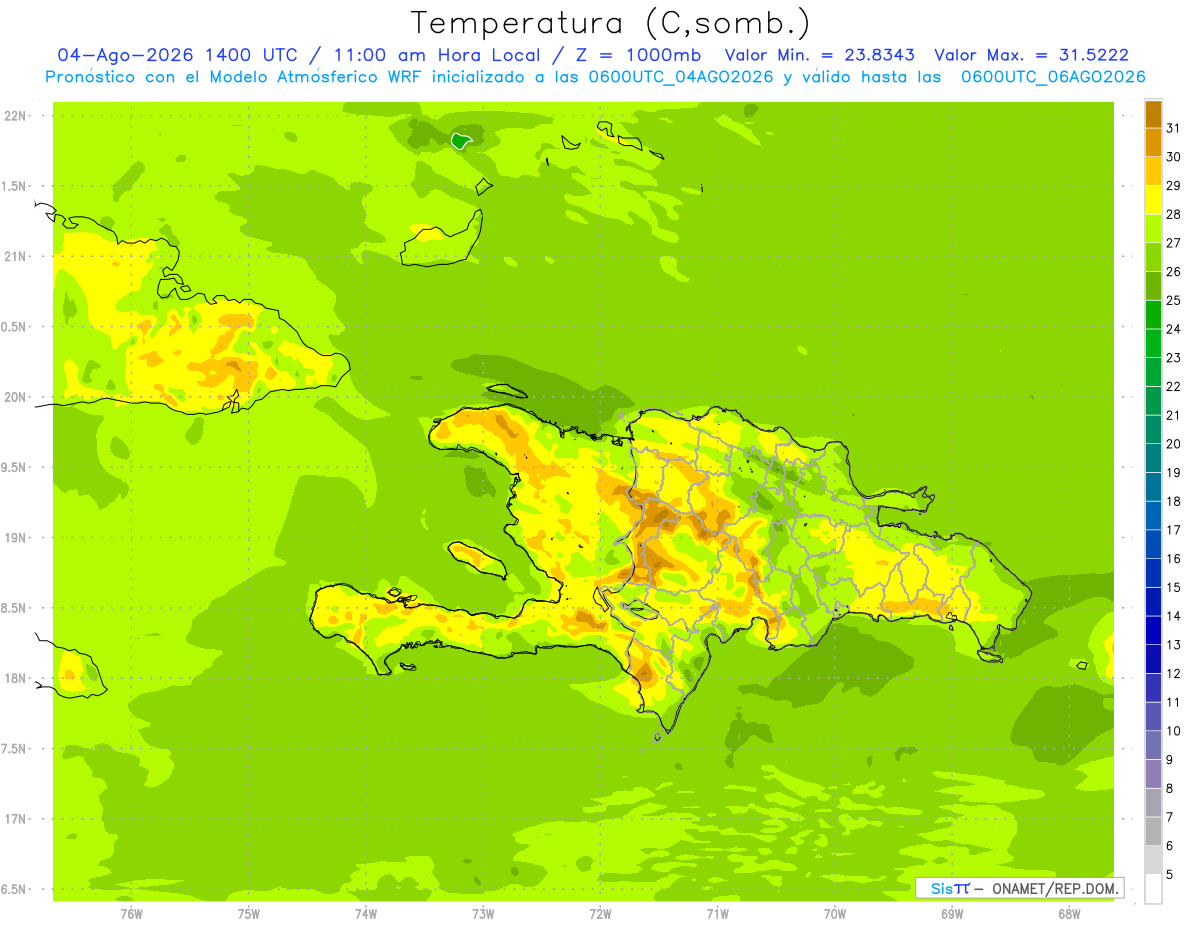The height and width of the screenshot is (927, 1200).
Task: Click the "Valor Min. = 23.8343" readout
Action: point(820,55)
